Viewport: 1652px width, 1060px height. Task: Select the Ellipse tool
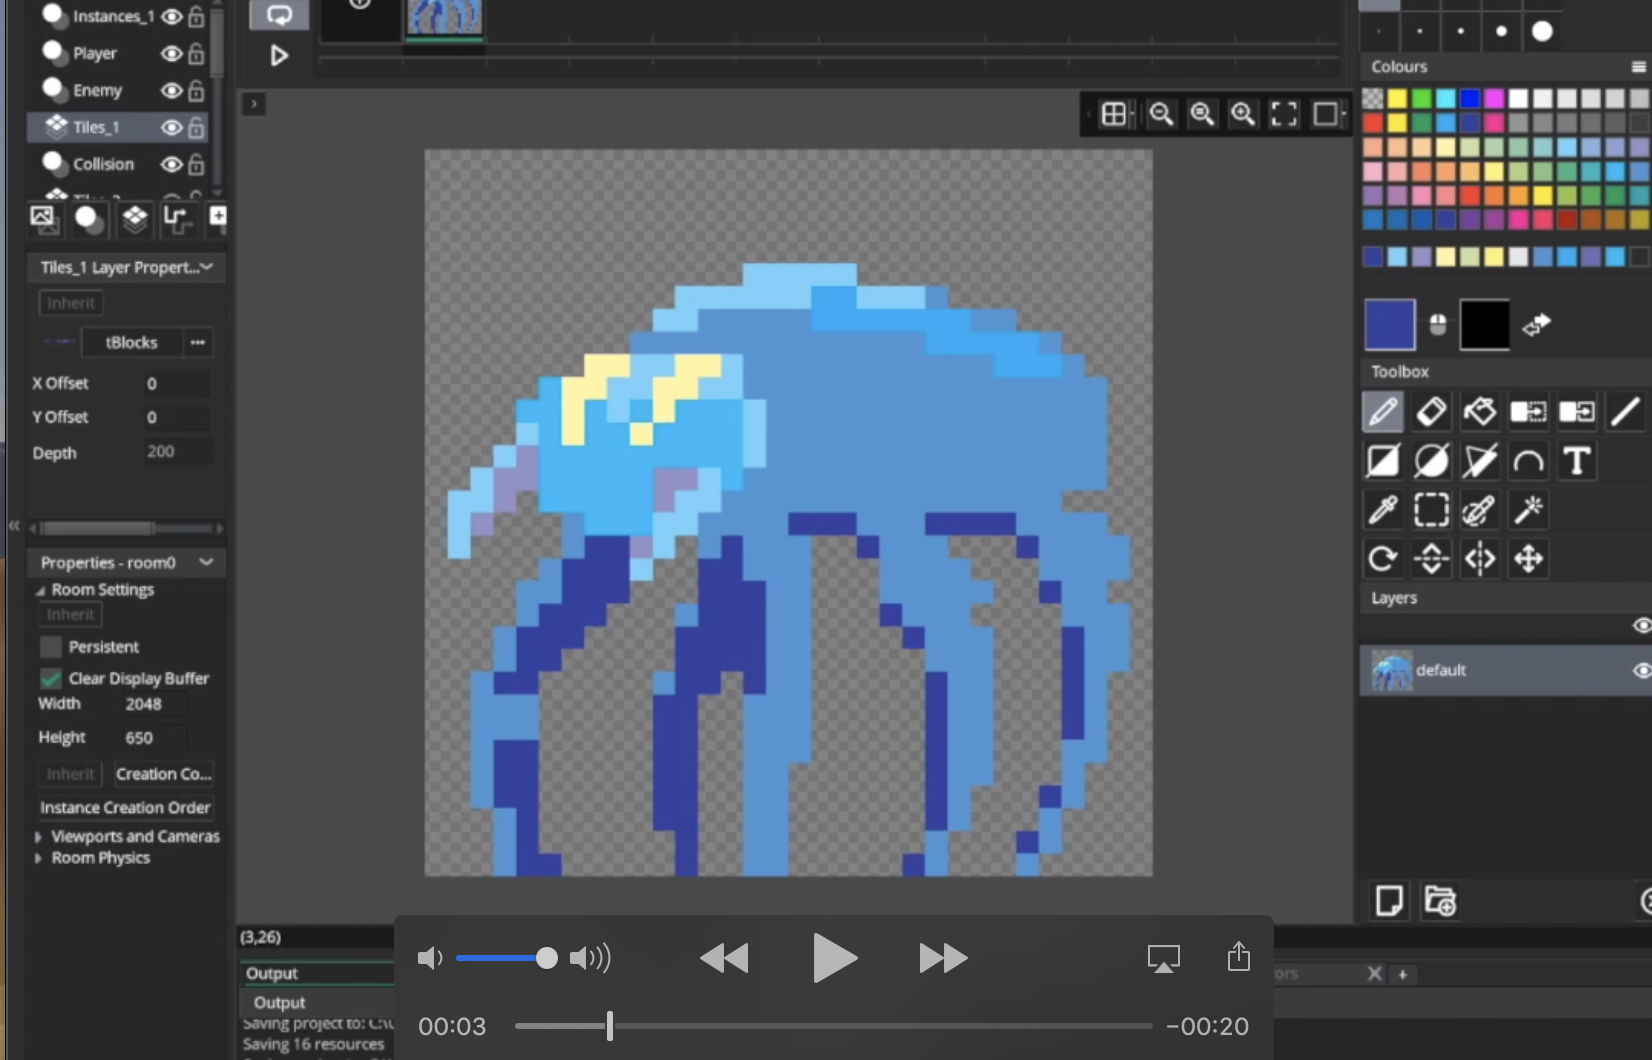(1431, 461)
